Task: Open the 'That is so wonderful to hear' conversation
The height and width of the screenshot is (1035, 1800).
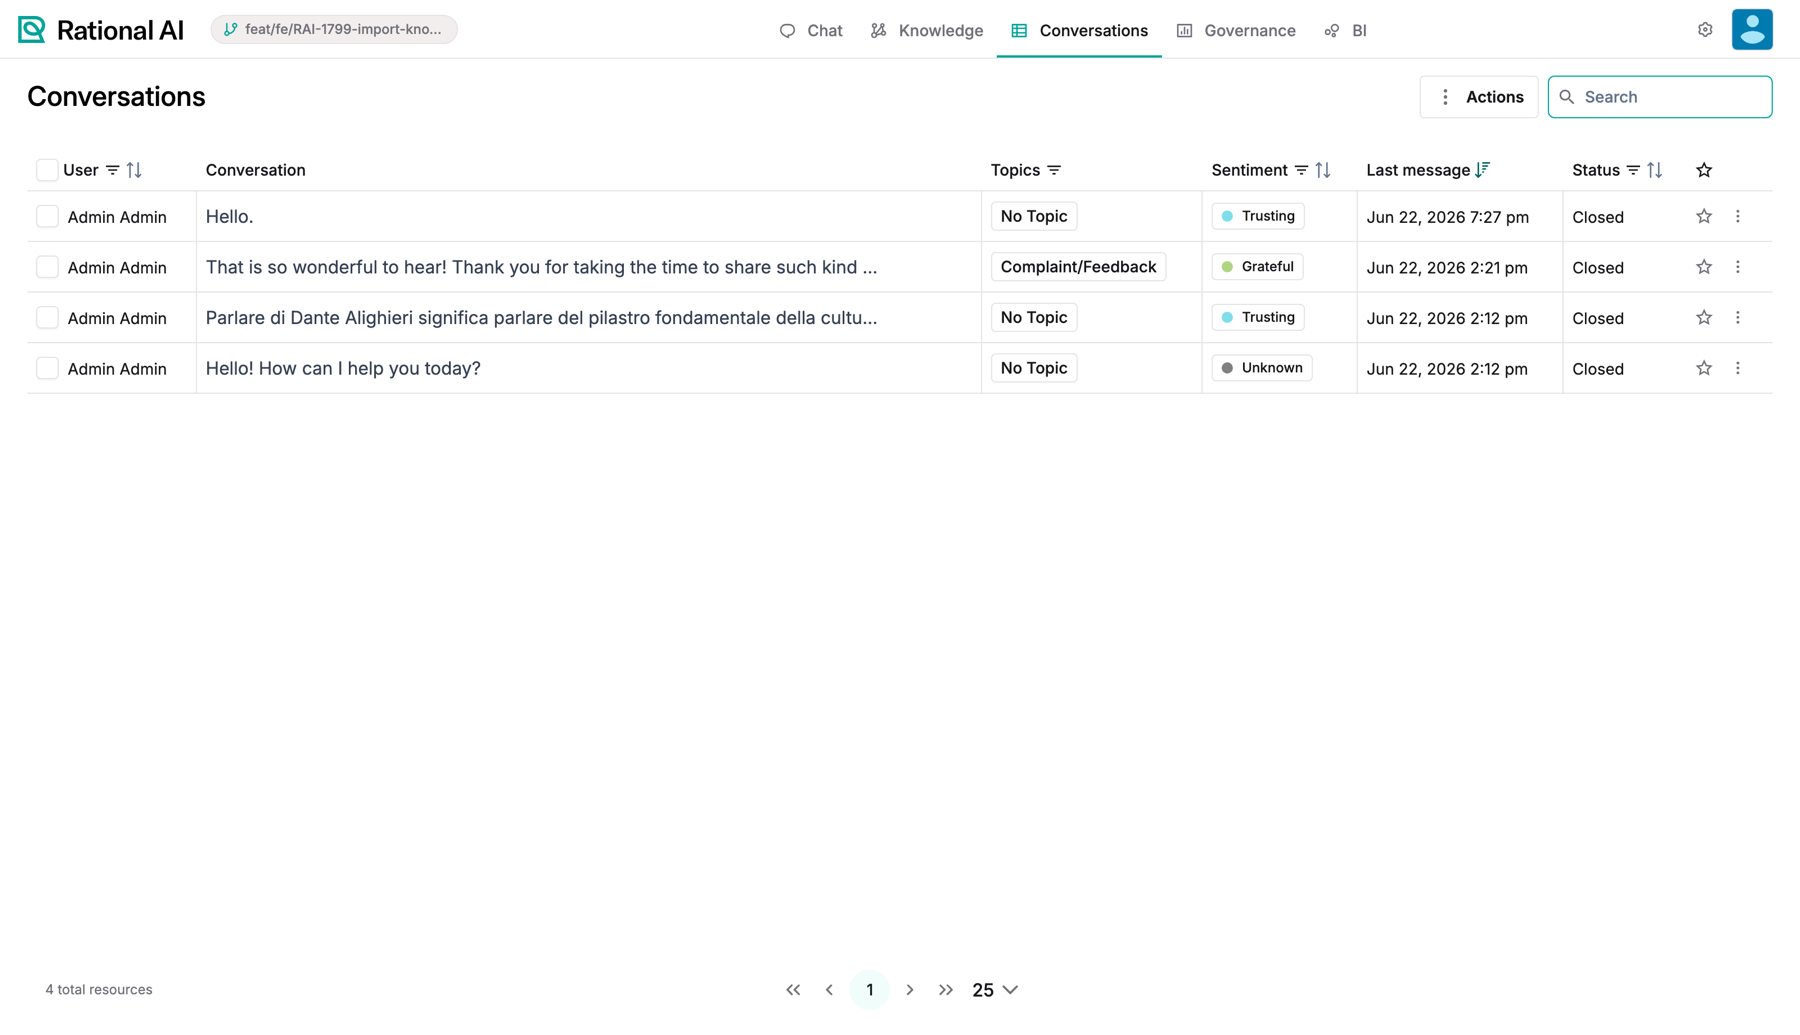Action: [x=541, y=268]
